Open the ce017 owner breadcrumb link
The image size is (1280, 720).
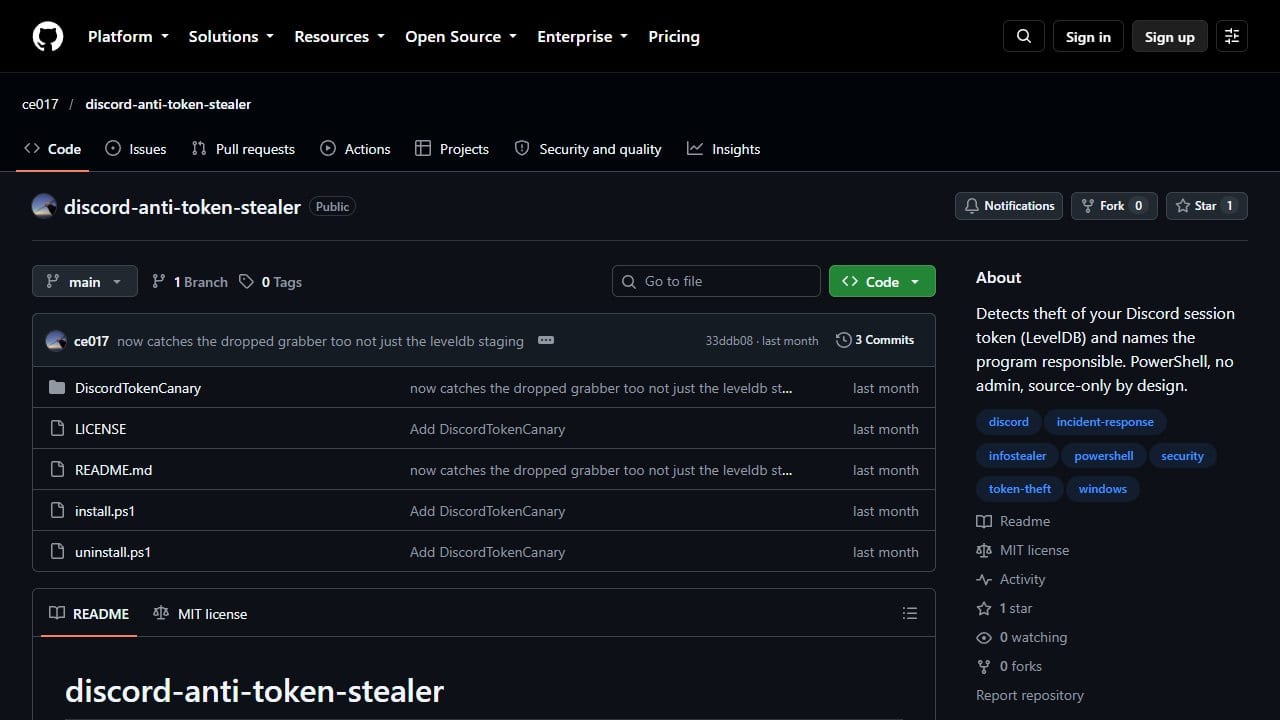pos(40,104)
